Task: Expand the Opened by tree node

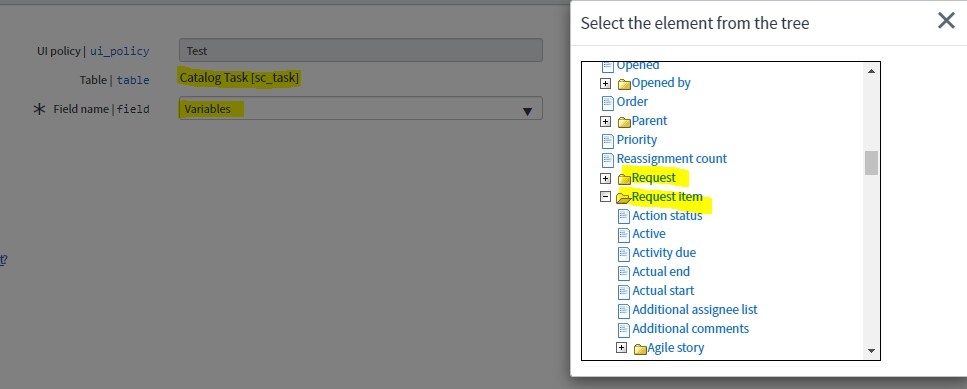Action: point(606,83)
